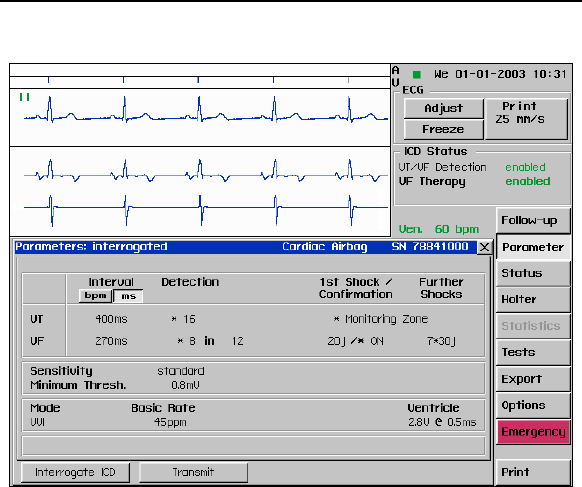Transmit the parameters to the device

193,472
